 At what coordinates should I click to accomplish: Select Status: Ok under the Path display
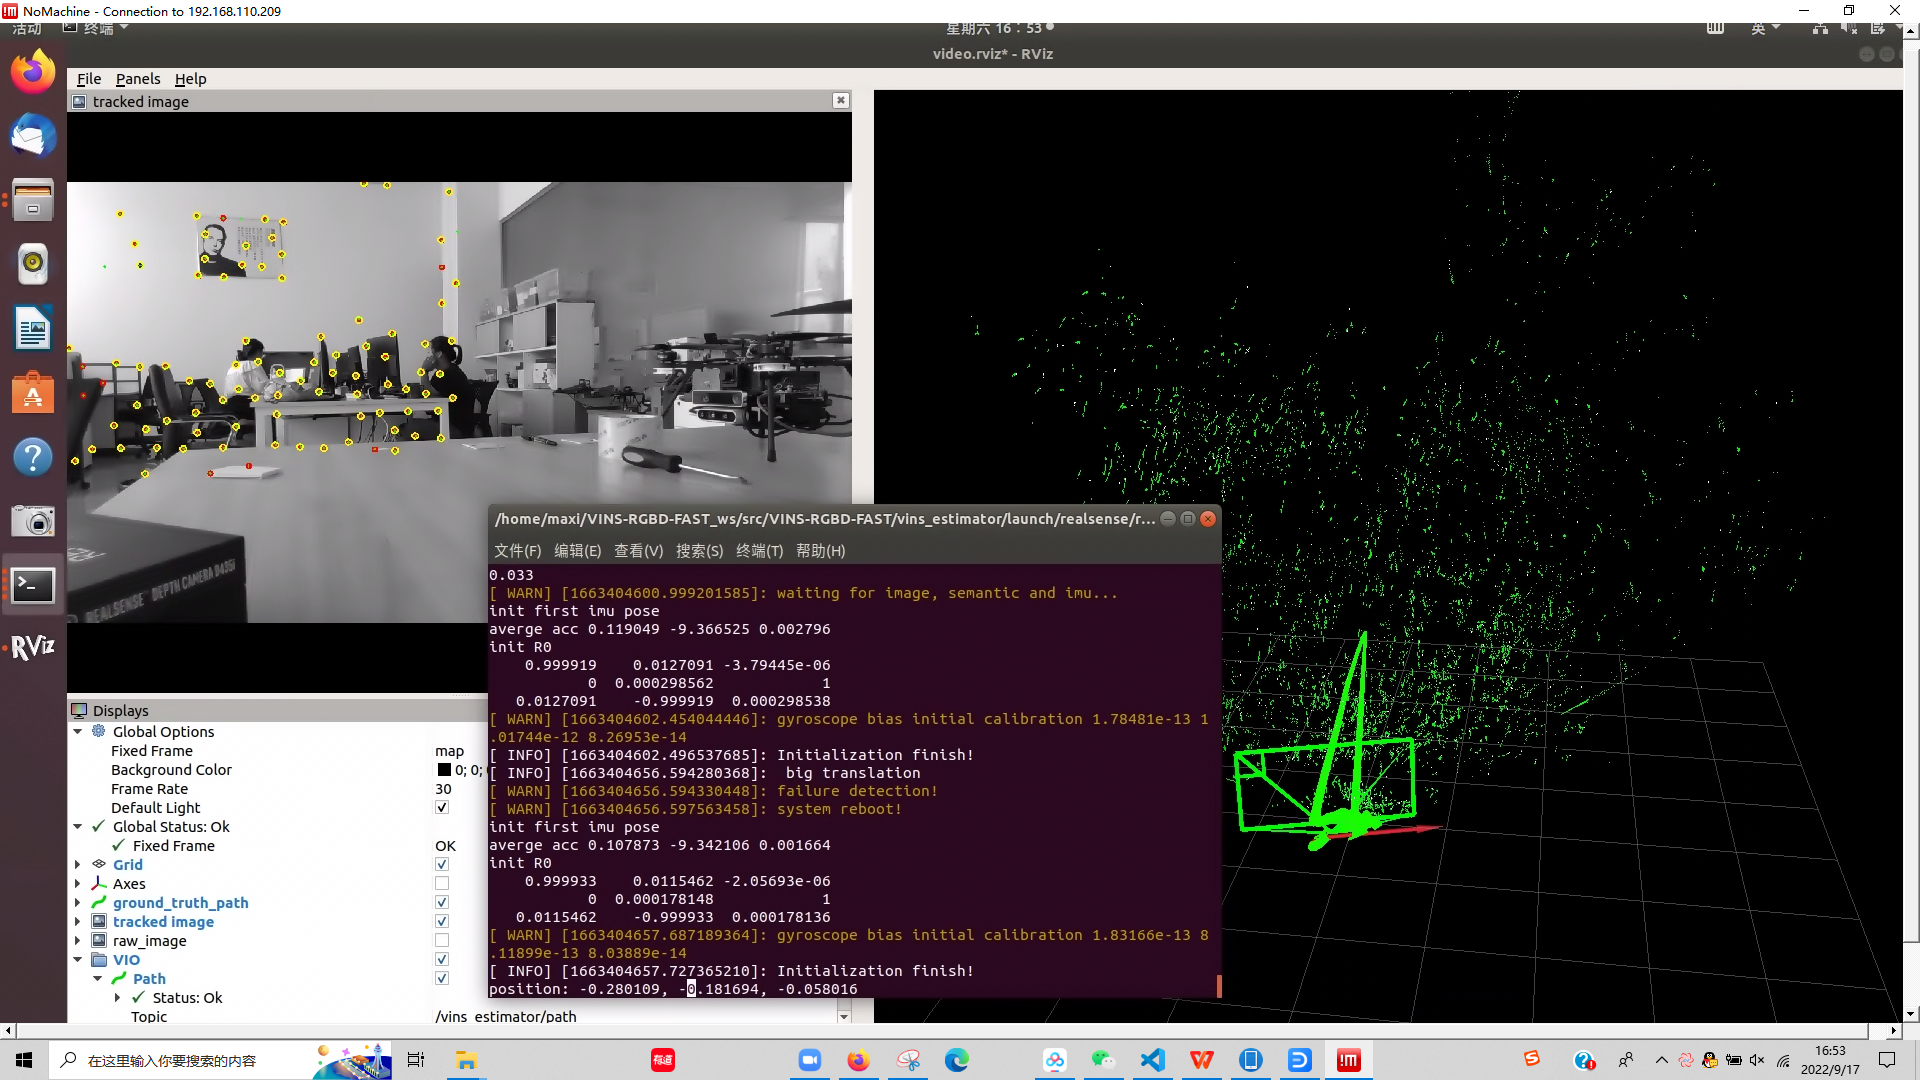pos(186,997)
